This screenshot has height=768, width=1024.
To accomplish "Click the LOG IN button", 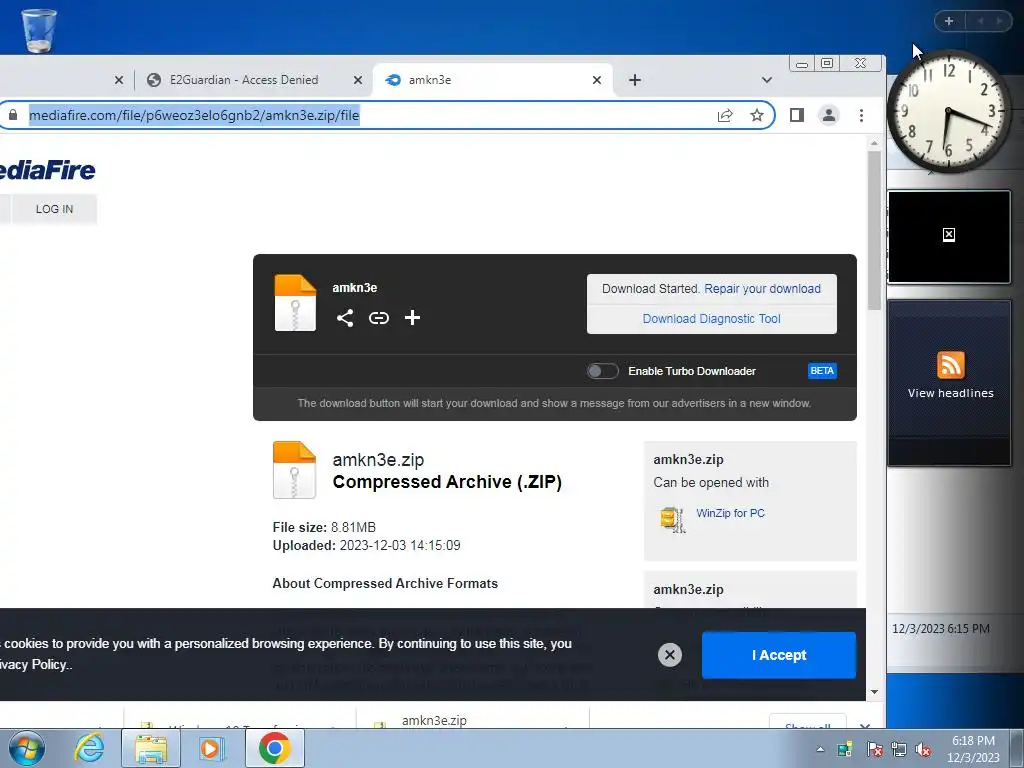I will click(x=54, y=209).
